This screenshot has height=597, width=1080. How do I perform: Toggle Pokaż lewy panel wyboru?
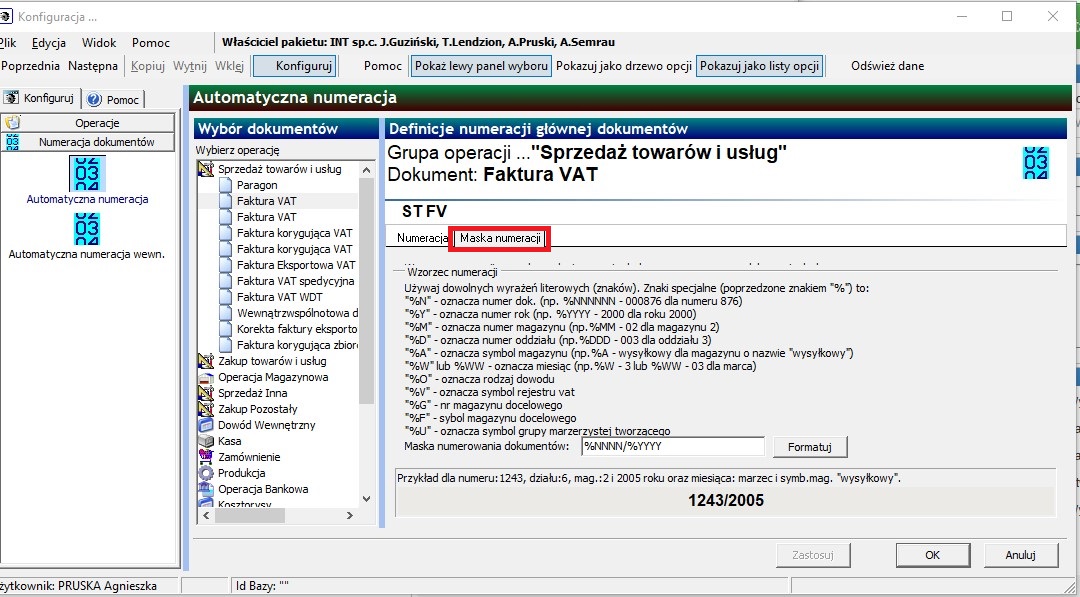point(481,66)
